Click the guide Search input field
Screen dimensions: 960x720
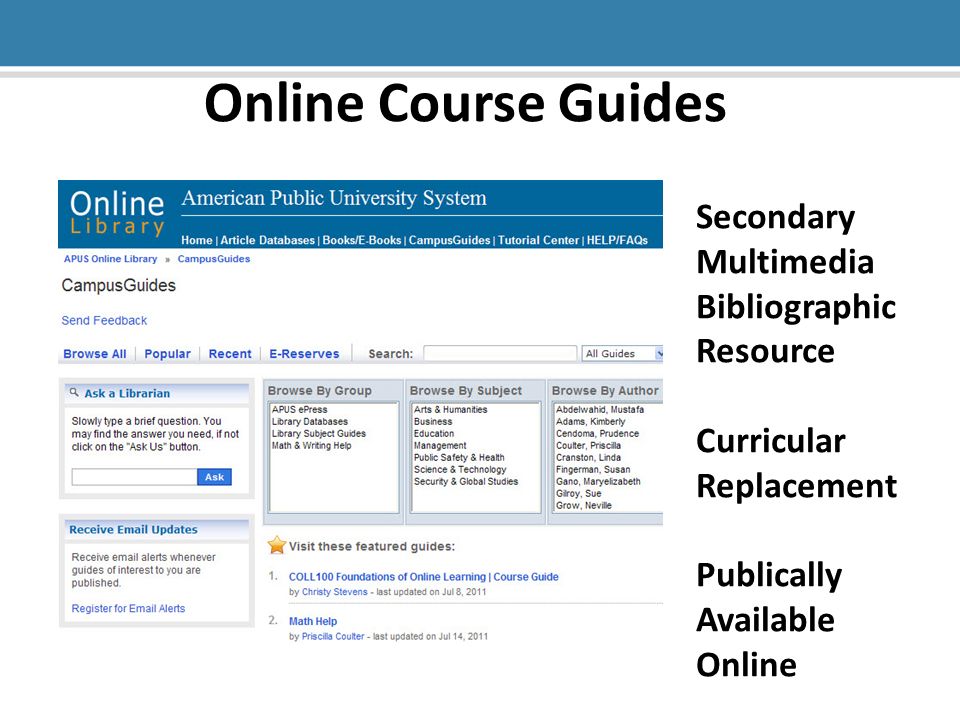500,354
